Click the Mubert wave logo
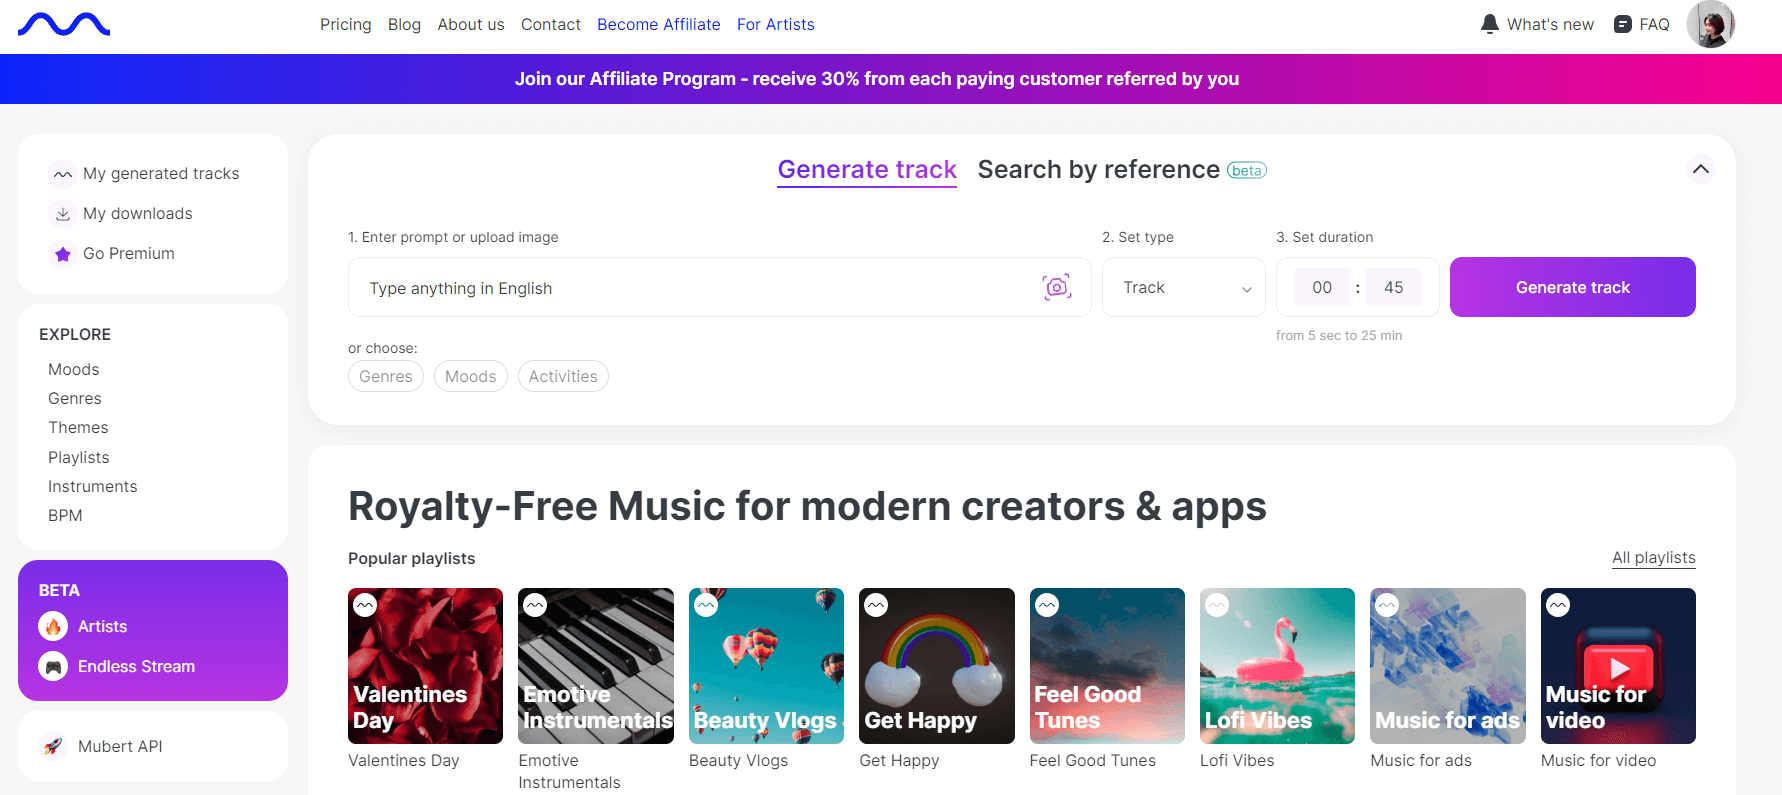The height and width of the screenshot is (795, 1782). tap(64, 25)
